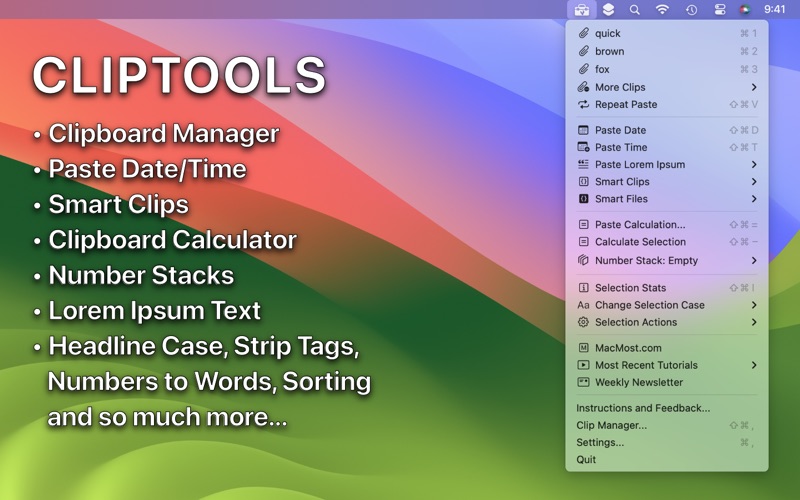Click the Weekly Newsletter icon
The width and height of the screenshot is (800, 500).
point(583,382)
